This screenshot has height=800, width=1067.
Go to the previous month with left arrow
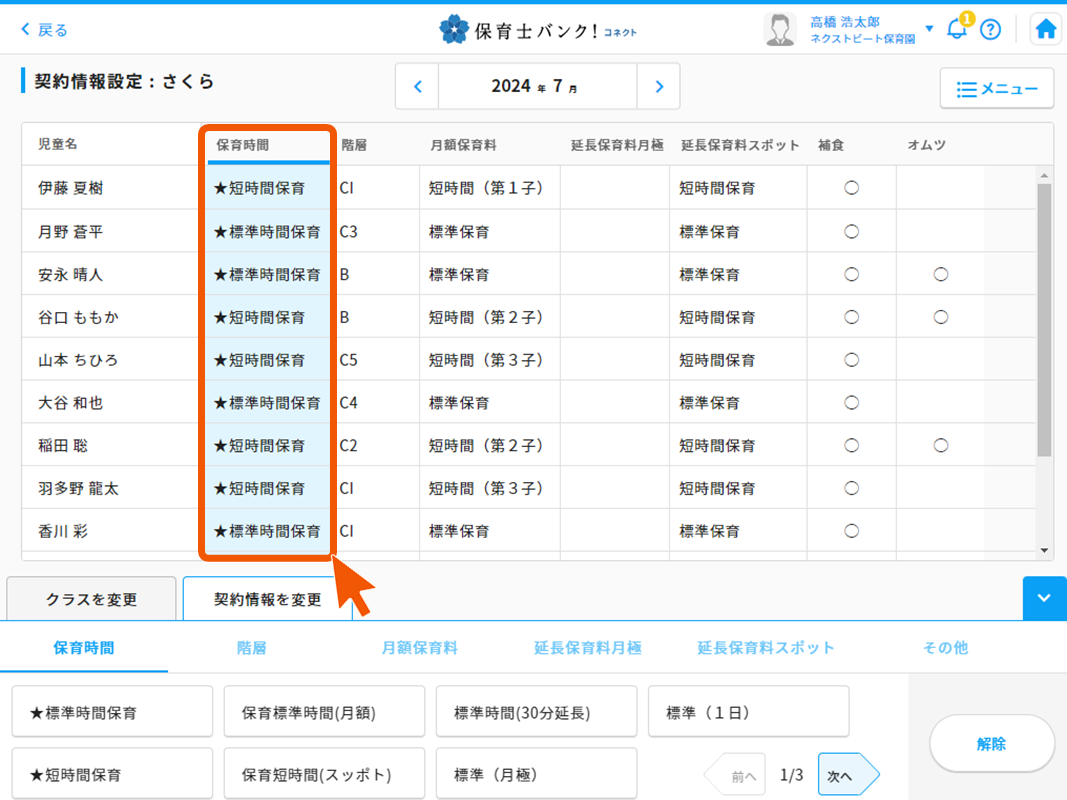pyautogui.click(x=417, y=87)
